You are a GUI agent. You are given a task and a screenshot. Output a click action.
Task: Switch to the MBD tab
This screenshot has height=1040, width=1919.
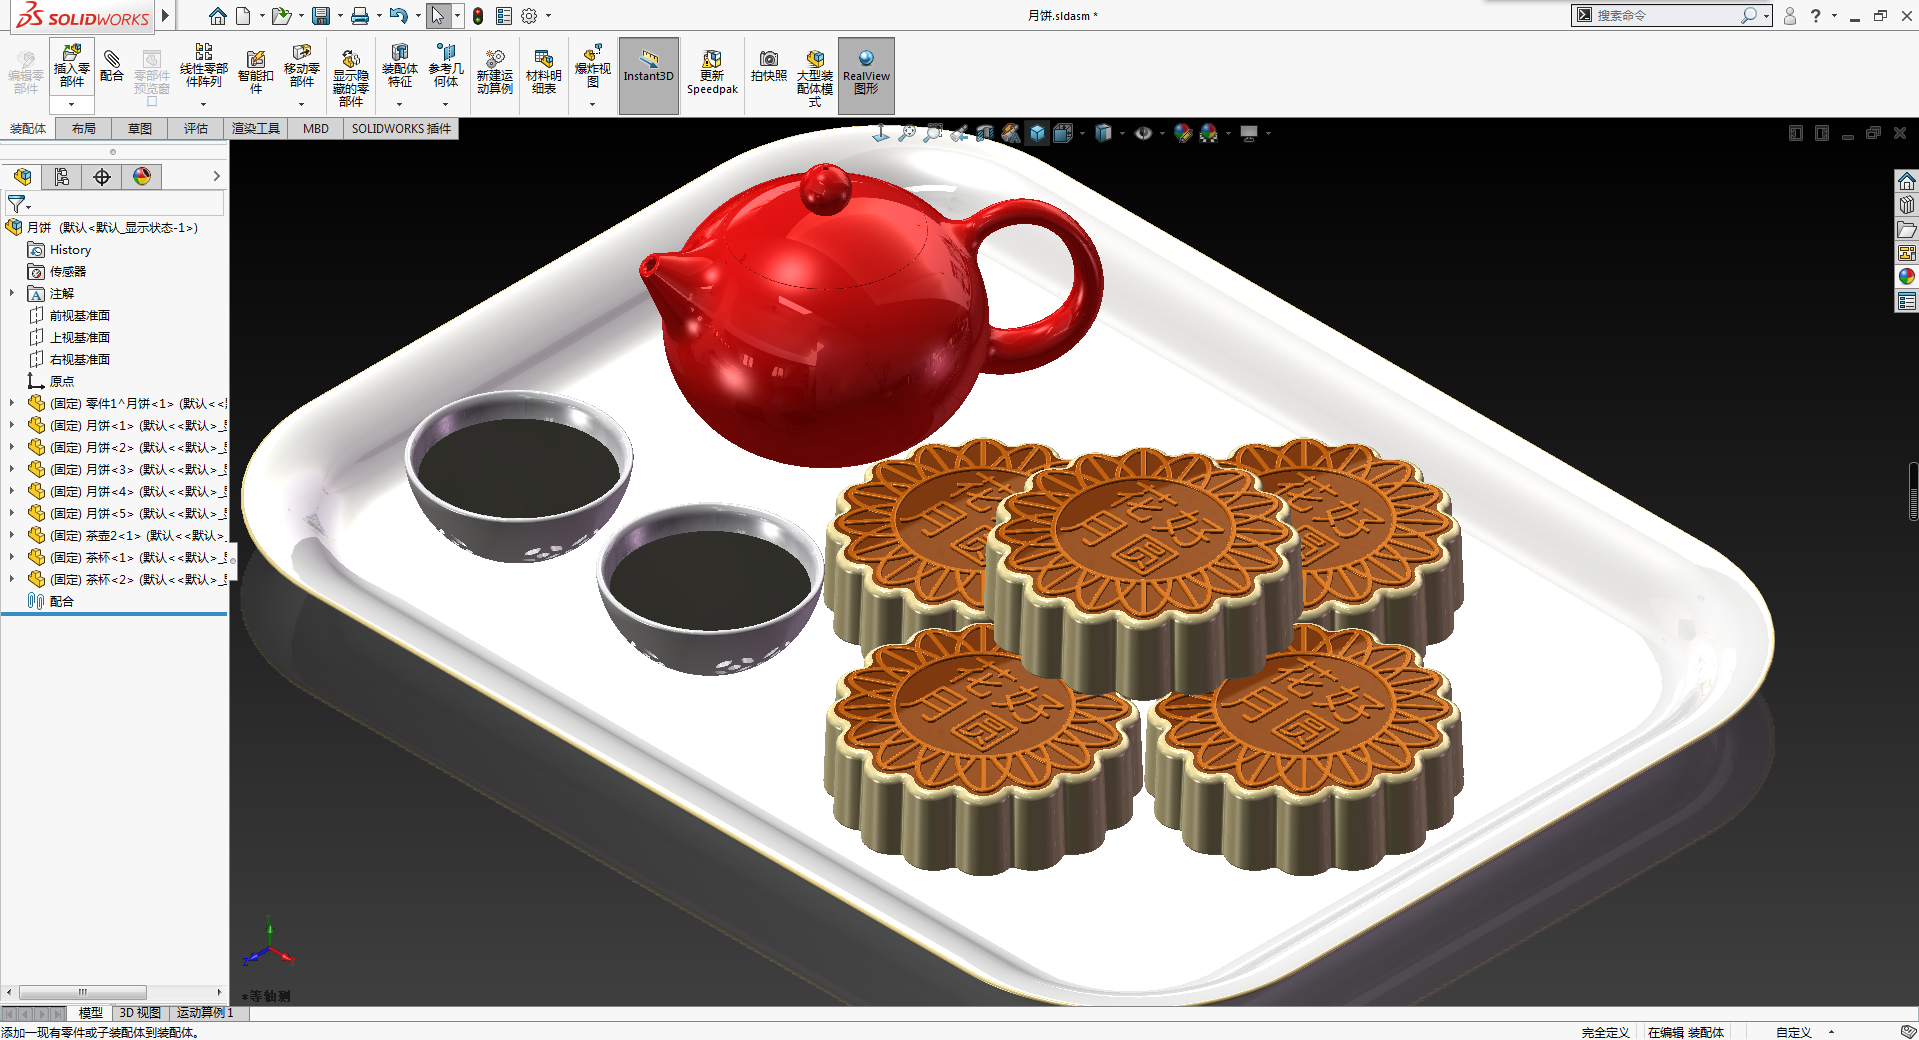[x=316, y=128]
